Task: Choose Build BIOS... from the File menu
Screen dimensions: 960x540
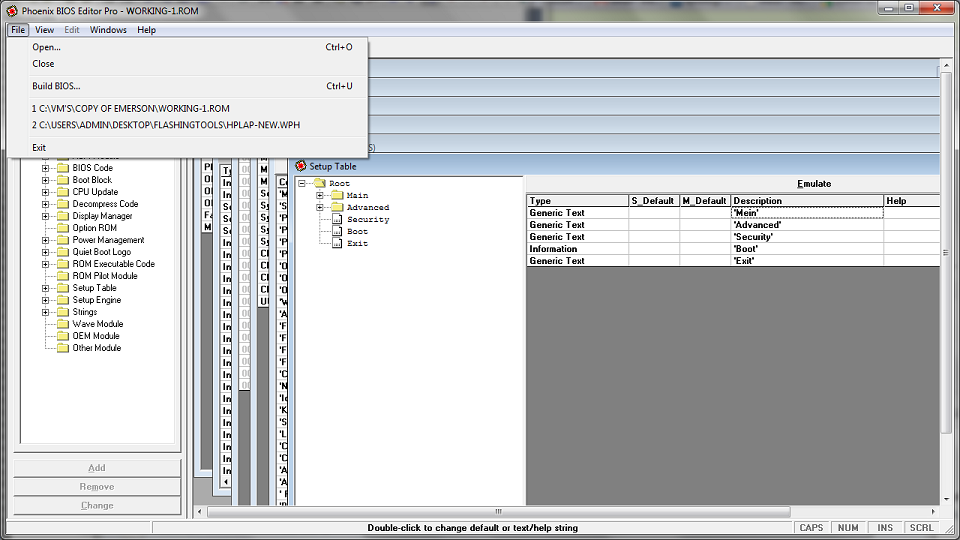Action: [56, 86]
